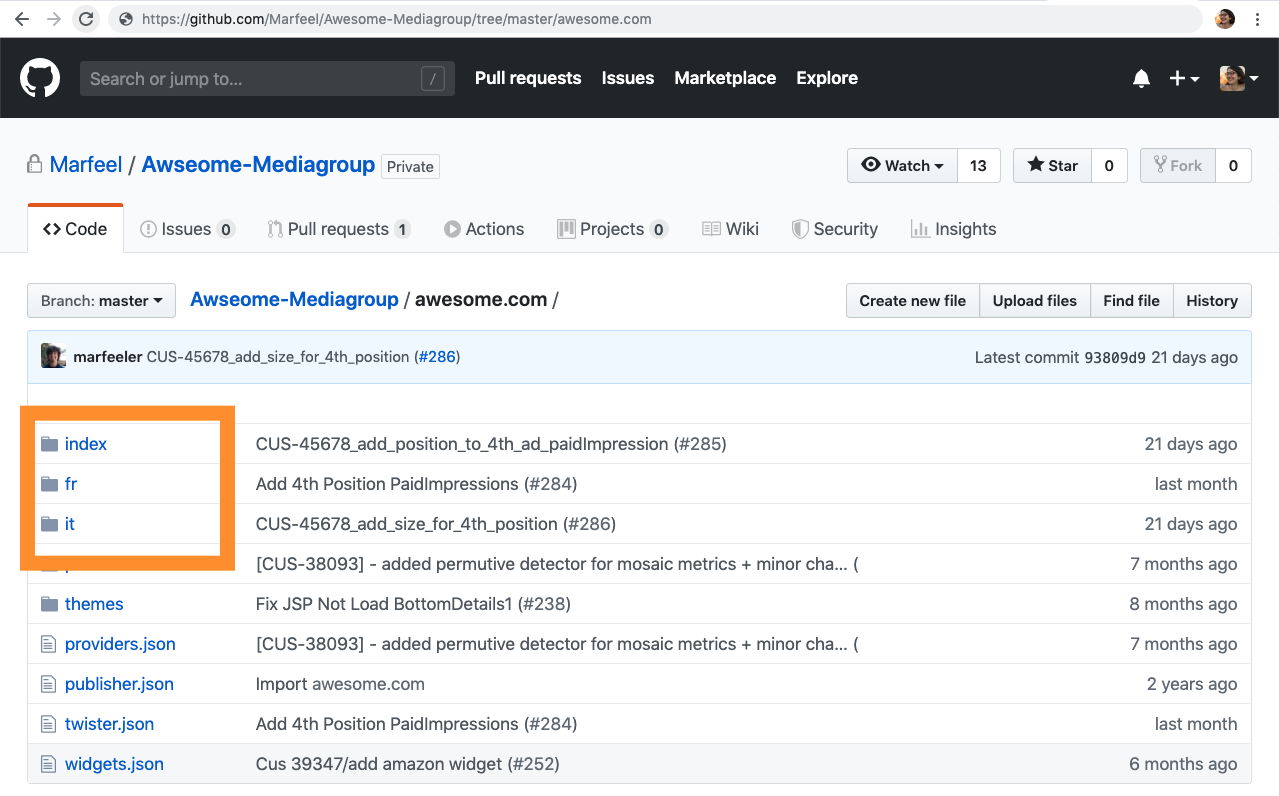The height and width of the screenshot is (796, 1279).
Task: Open Issues in the top navigation
Action: click(628, 78)
